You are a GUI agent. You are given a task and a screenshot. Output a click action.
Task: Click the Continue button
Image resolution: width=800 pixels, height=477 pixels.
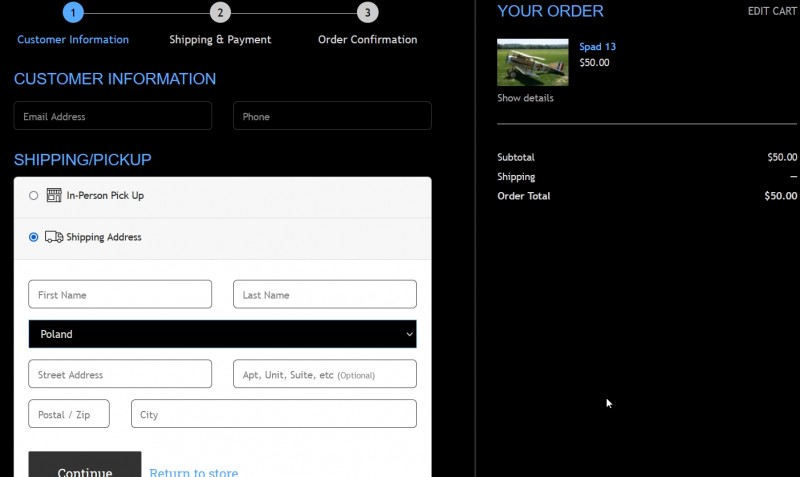tap(85, 465)
